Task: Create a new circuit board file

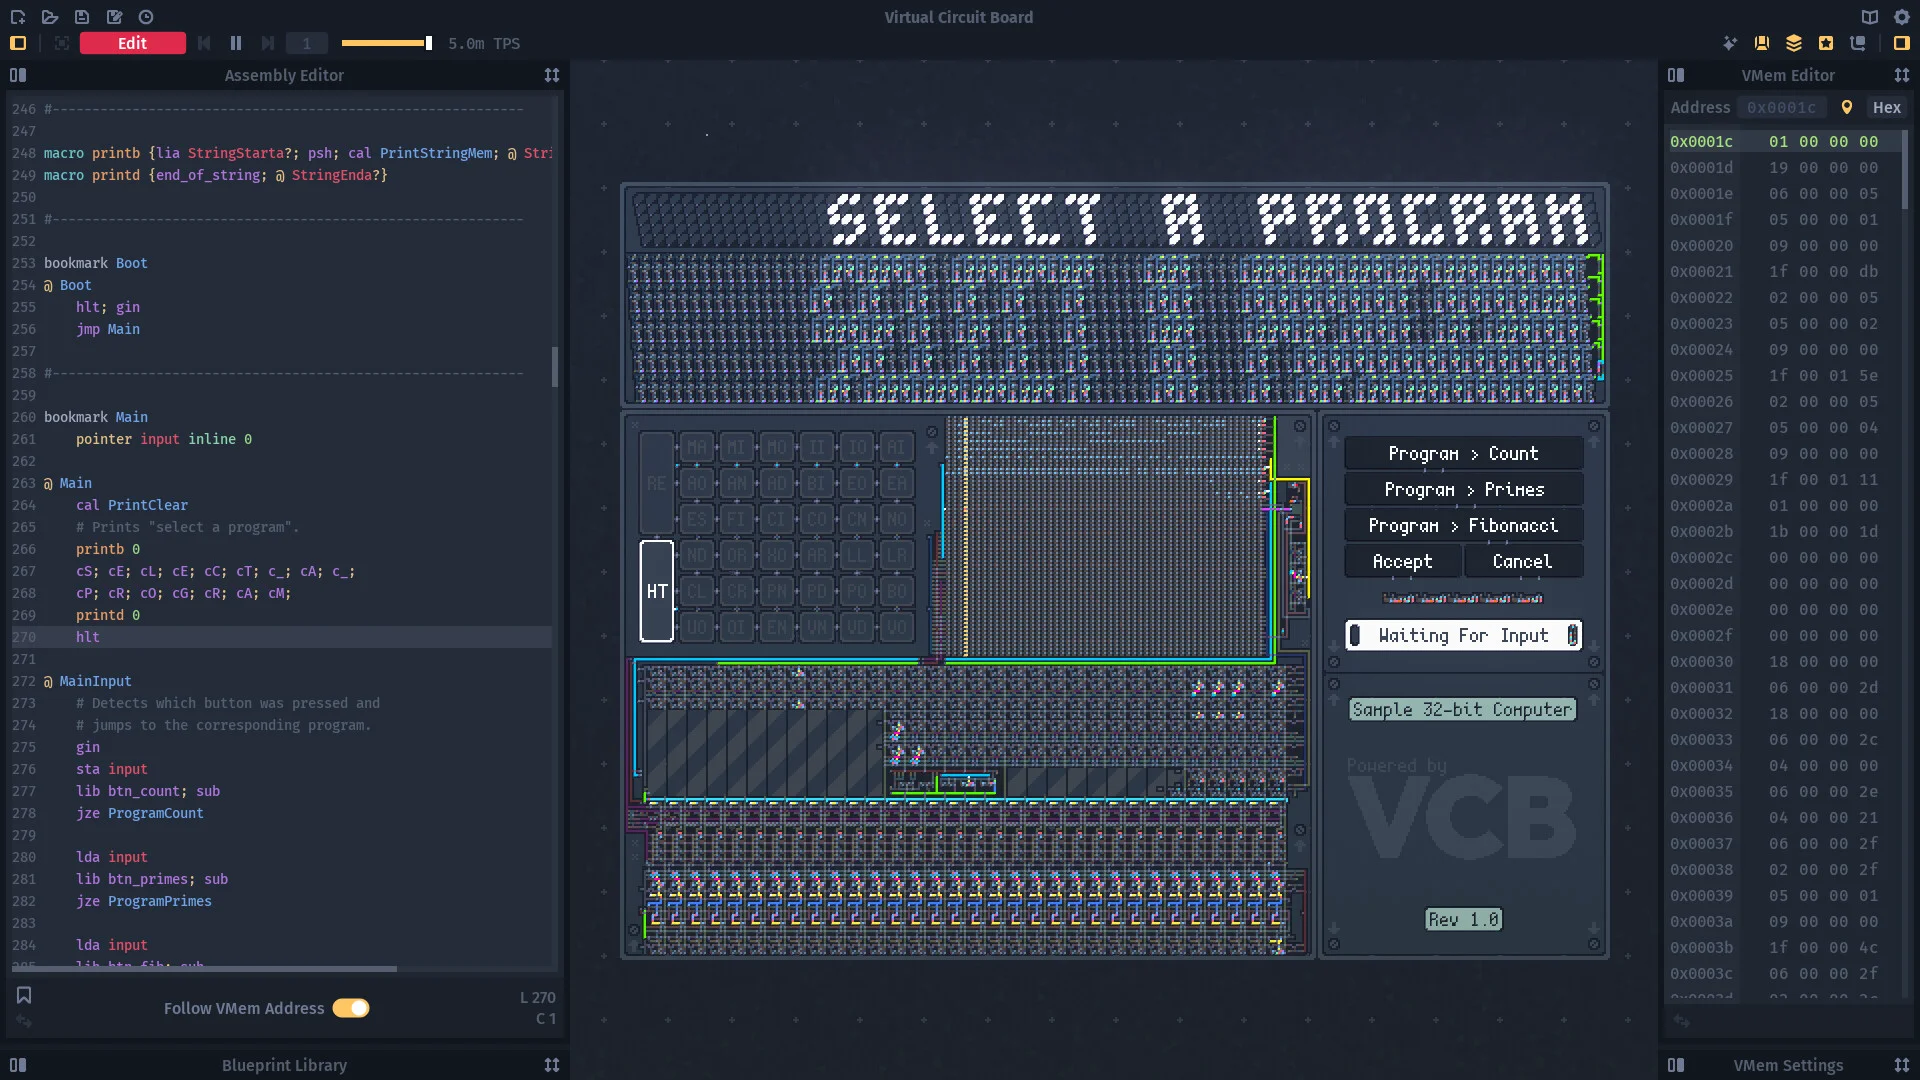Action: 18,17
